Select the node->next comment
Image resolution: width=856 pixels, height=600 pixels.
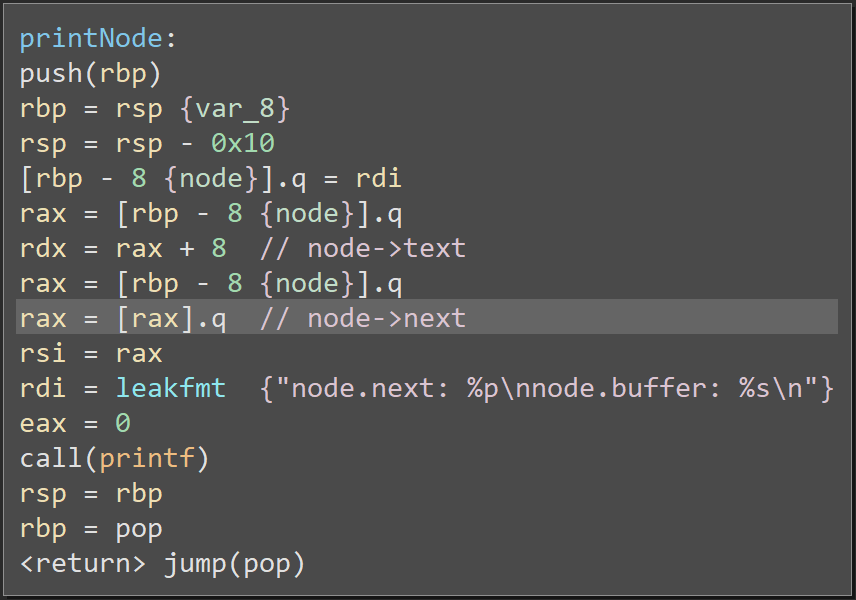[362, 318]
